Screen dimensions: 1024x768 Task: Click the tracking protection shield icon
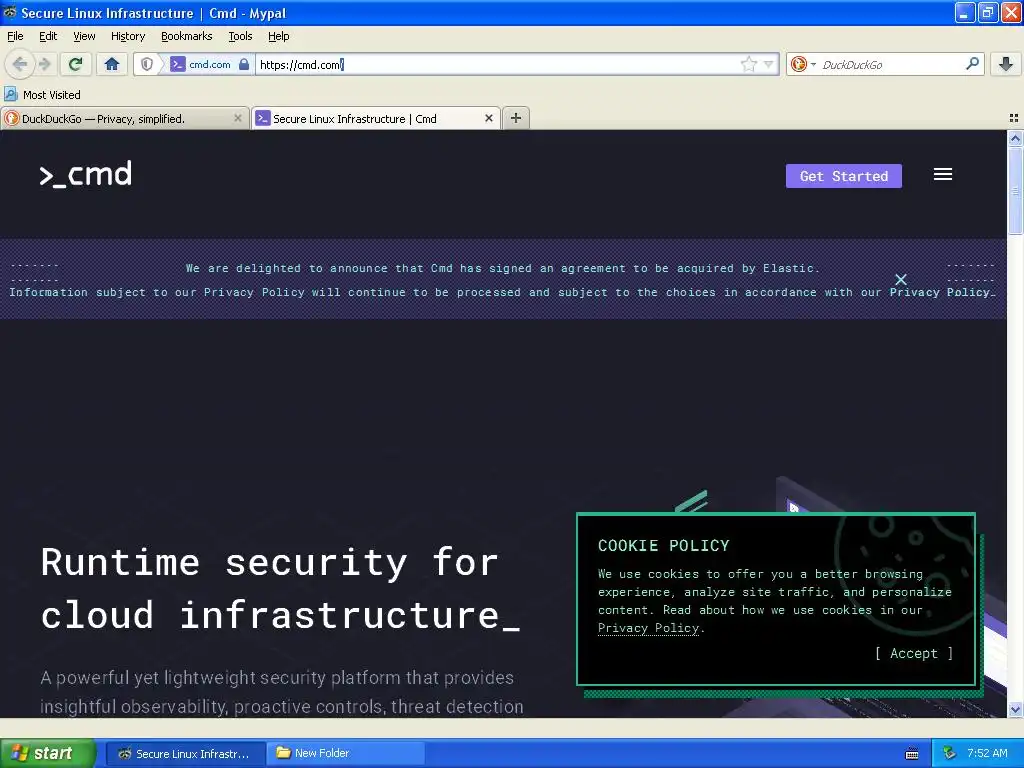[147, 64]
